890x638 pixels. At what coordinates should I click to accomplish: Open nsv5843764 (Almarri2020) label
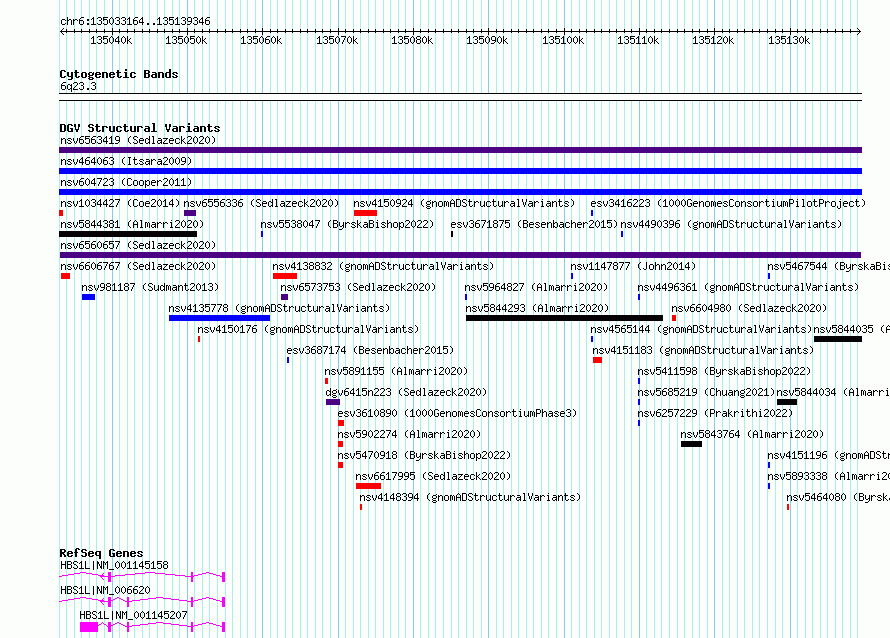pos(752,434)
